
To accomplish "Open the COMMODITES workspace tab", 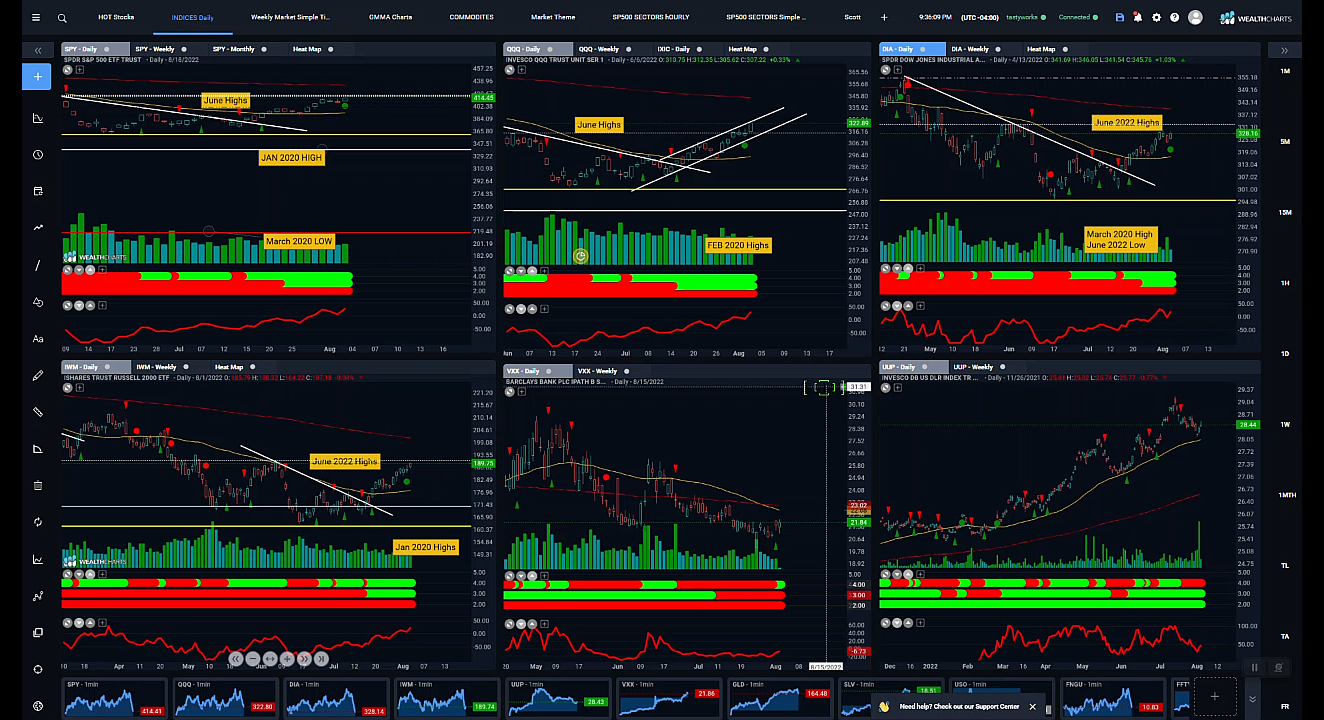I will [472, 17].
